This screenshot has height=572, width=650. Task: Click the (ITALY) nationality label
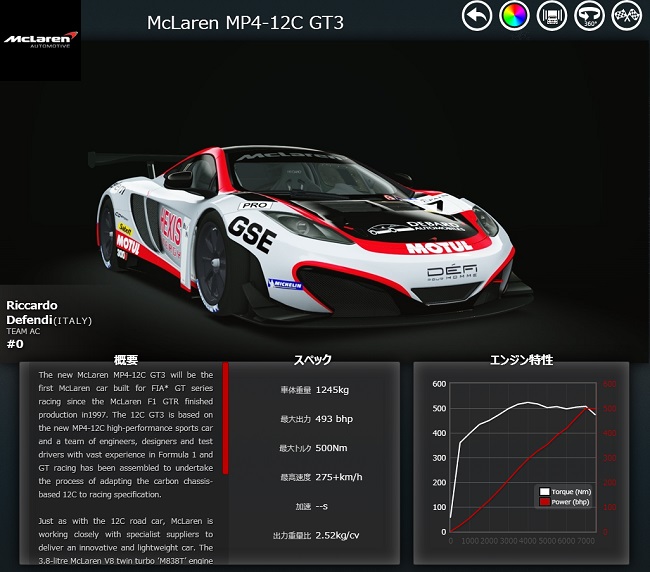73,320
